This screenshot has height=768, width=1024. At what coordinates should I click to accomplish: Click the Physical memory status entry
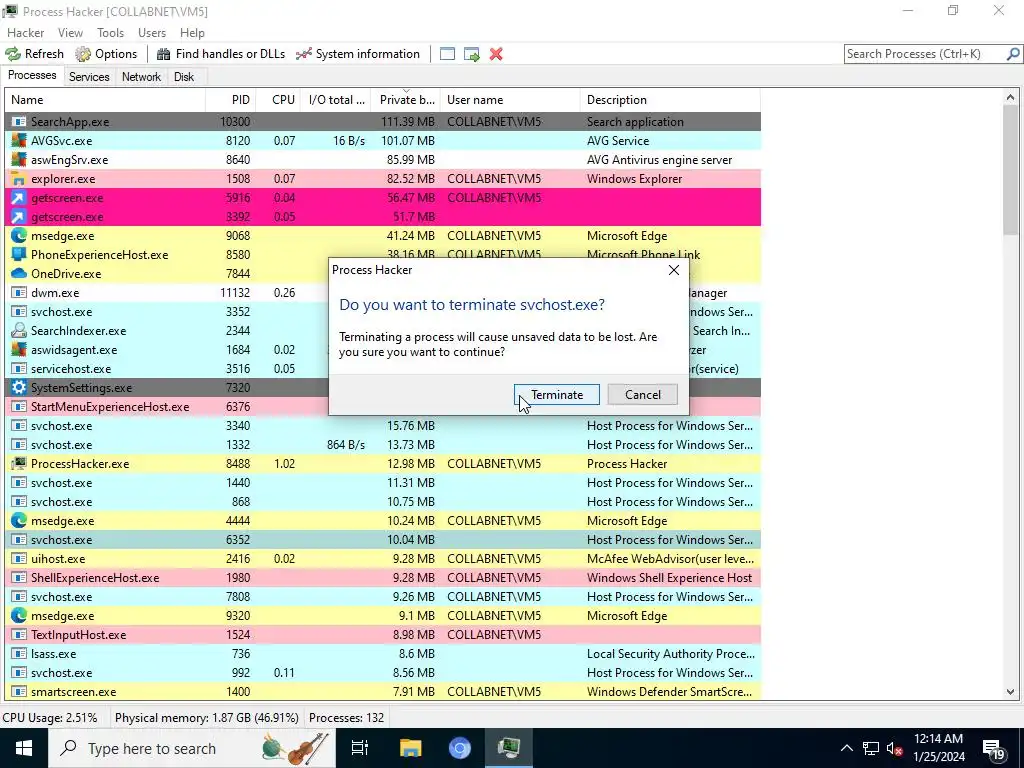pos(206,718)
